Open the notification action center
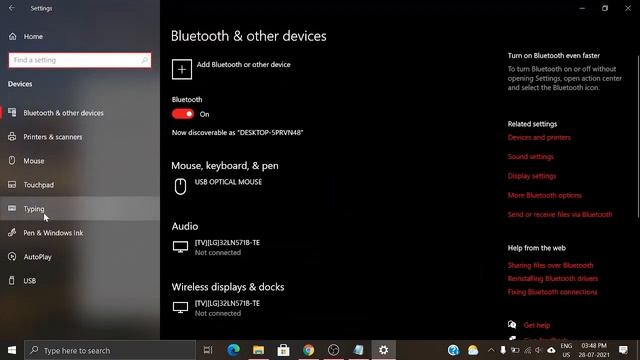This screenshot has height=360, width=640. click(x=623, y=350)
